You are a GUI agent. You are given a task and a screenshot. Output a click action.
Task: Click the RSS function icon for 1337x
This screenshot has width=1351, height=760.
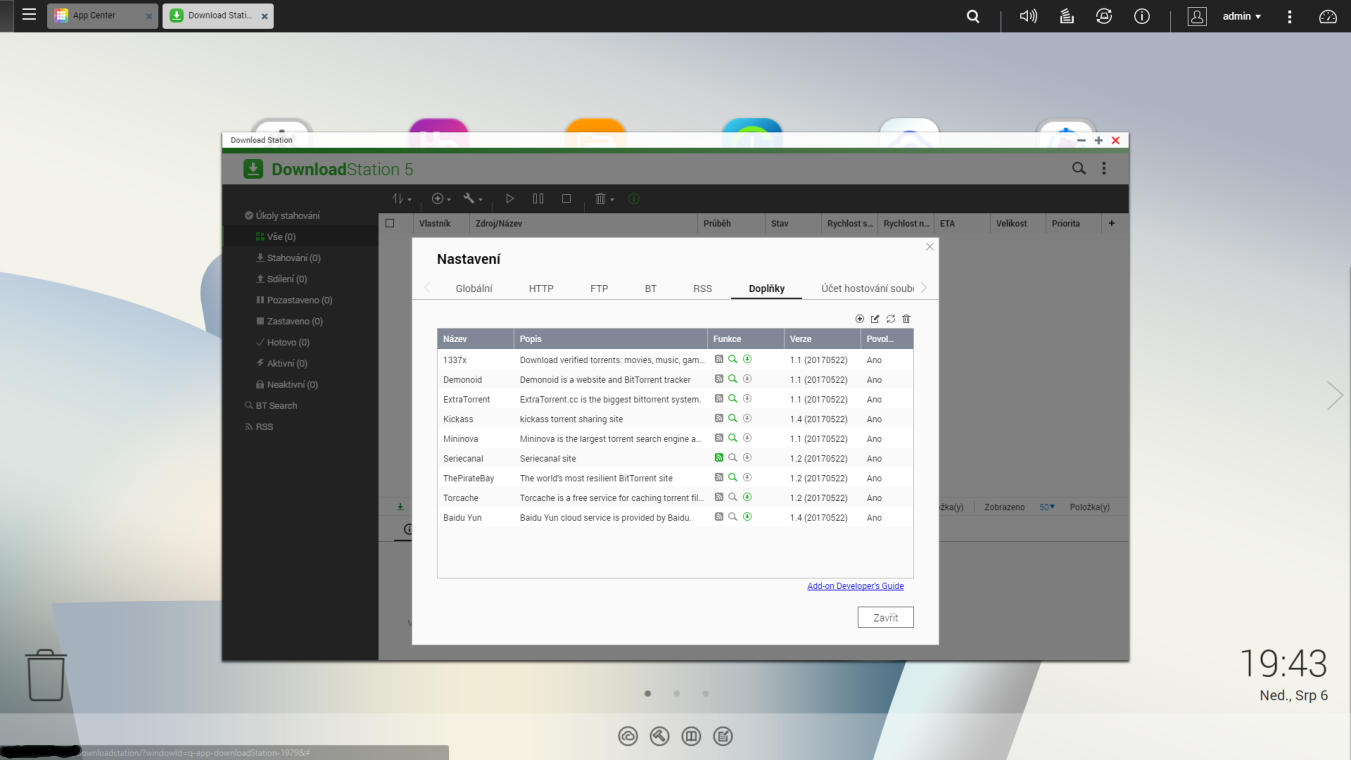(x=719, y=359)
